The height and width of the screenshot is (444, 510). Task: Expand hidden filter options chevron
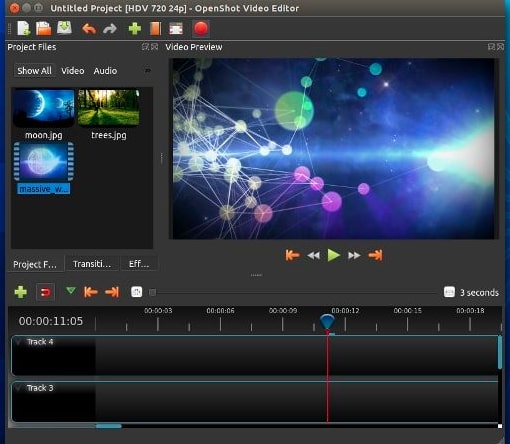[147, 71]
